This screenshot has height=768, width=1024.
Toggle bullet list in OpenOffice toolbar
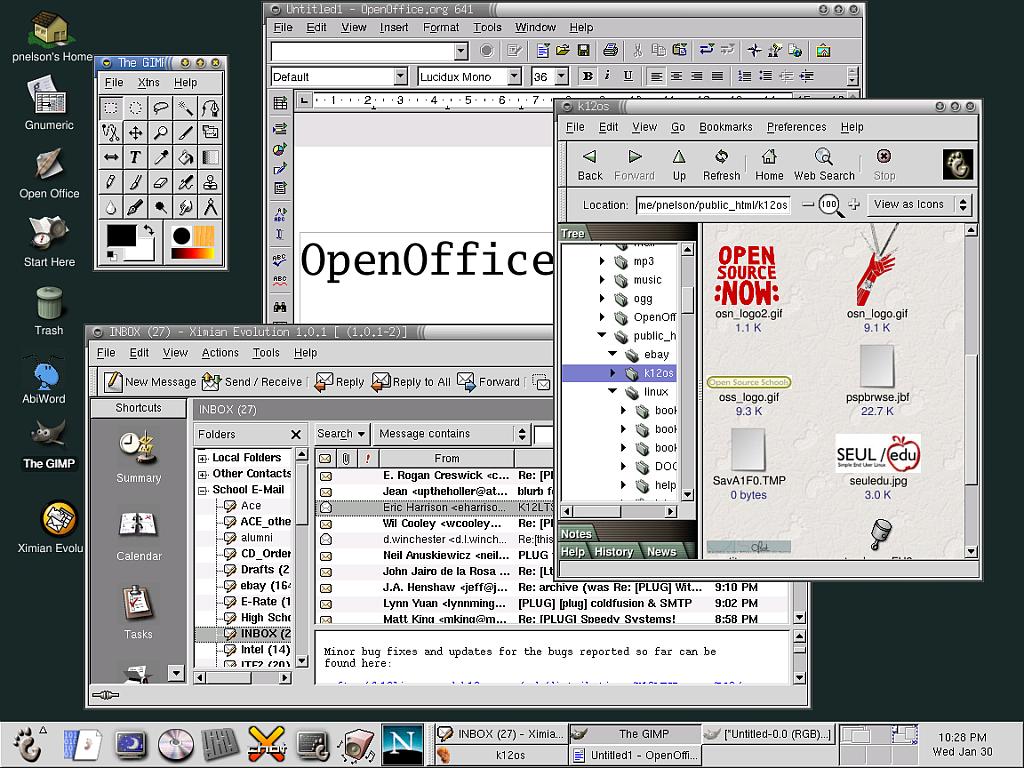[765, 76]
